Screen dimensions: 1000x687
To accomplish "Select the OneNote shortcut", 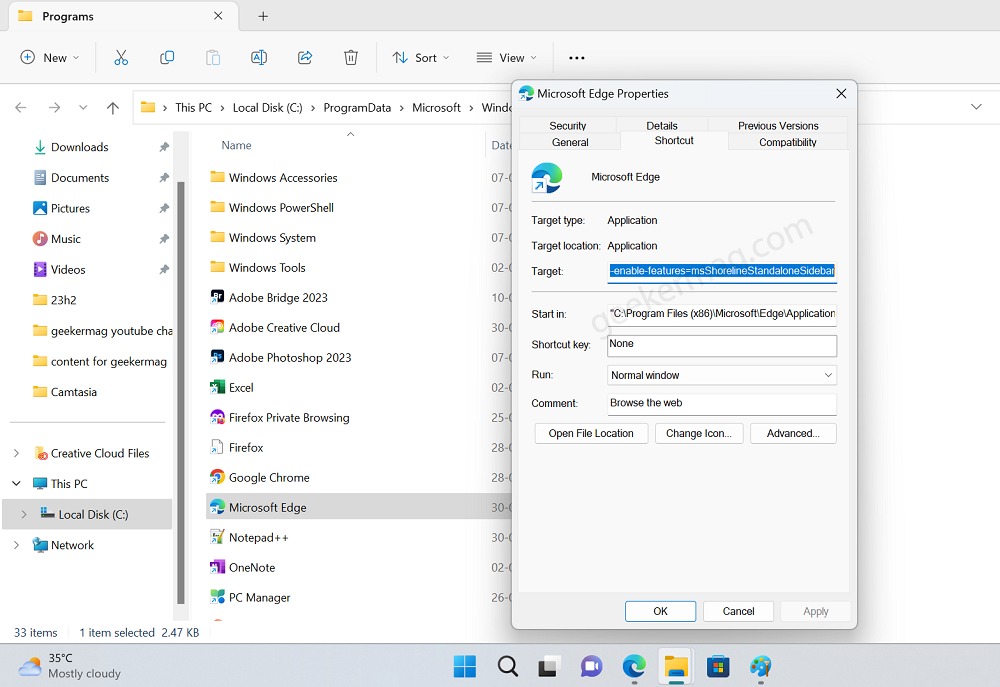I will pos(252,567).
